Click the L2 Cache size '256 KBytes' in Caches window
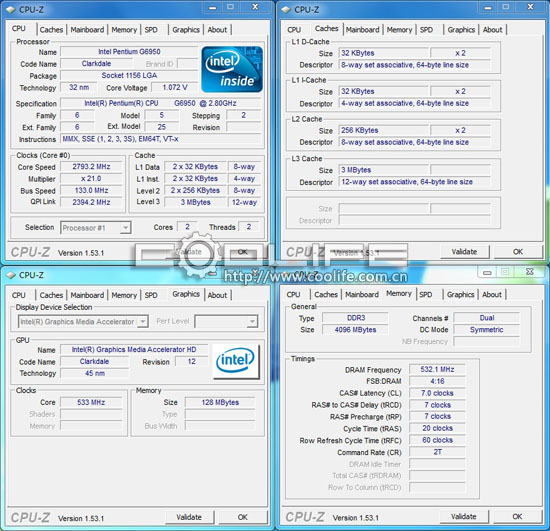Screen dimensions: 550x531 click(x=383, y=130)
